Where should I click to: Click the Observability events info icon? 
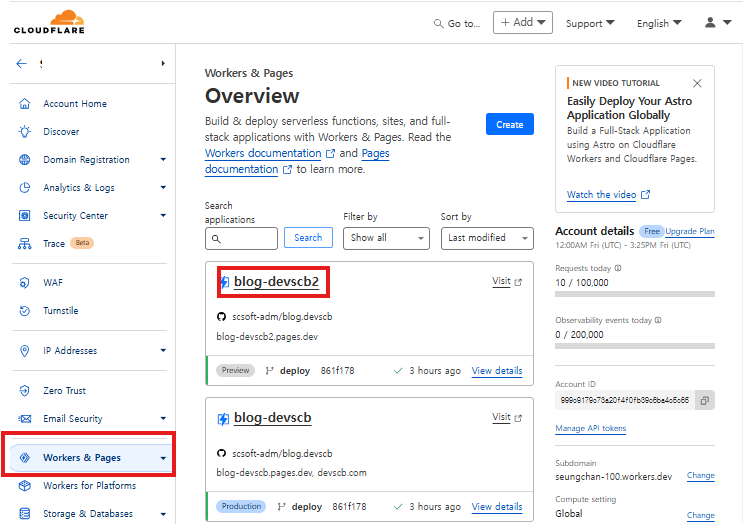click(x=658, y=320)
